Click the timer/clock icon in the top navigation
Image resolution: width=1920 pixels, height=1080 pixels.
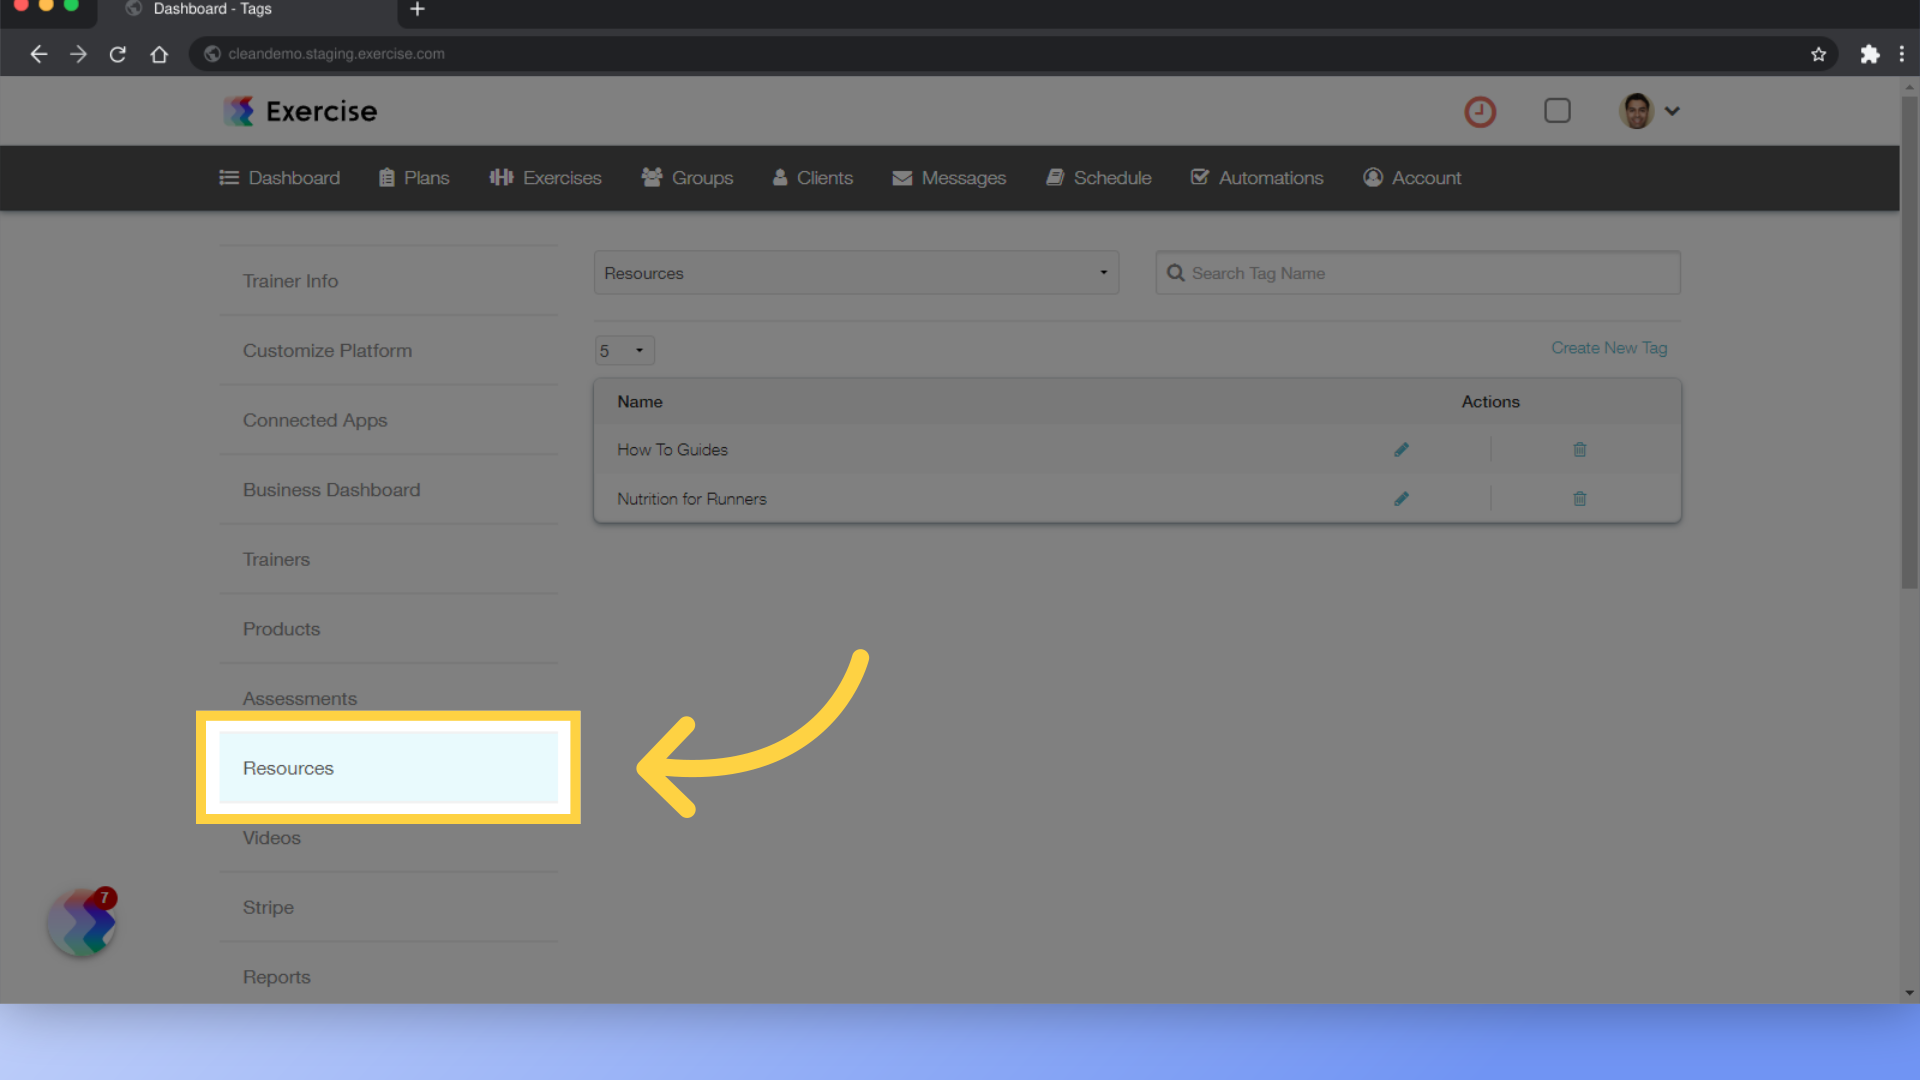point(1480,111)
